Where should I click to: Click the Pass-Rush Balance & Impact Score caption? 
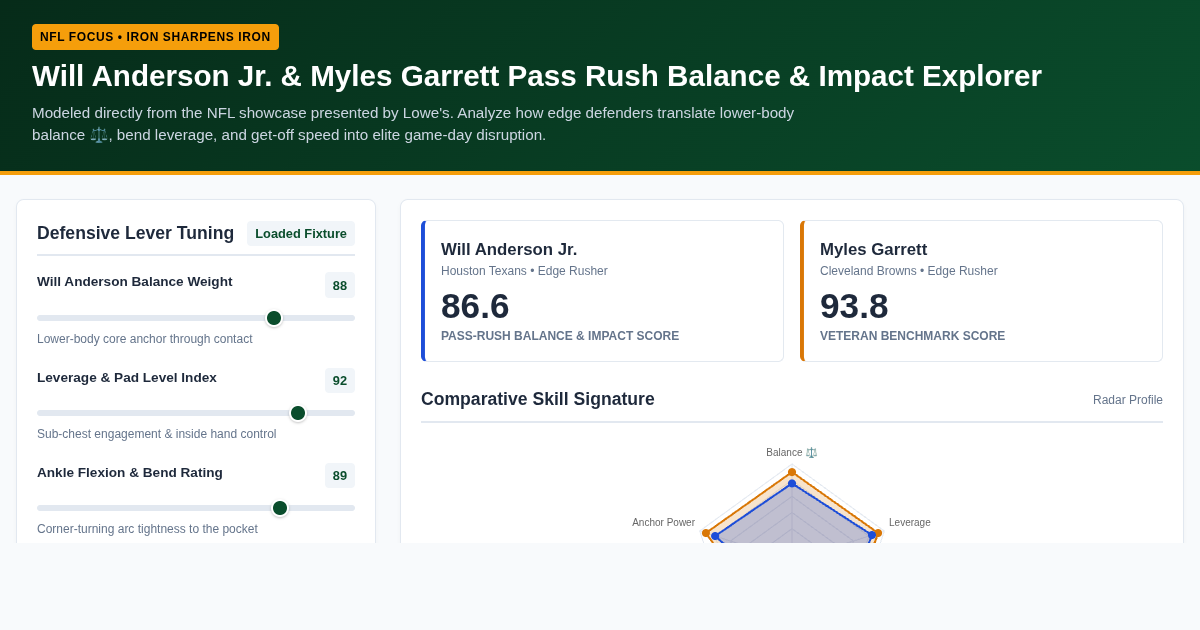pyautogui.click(x=560, y=336)
